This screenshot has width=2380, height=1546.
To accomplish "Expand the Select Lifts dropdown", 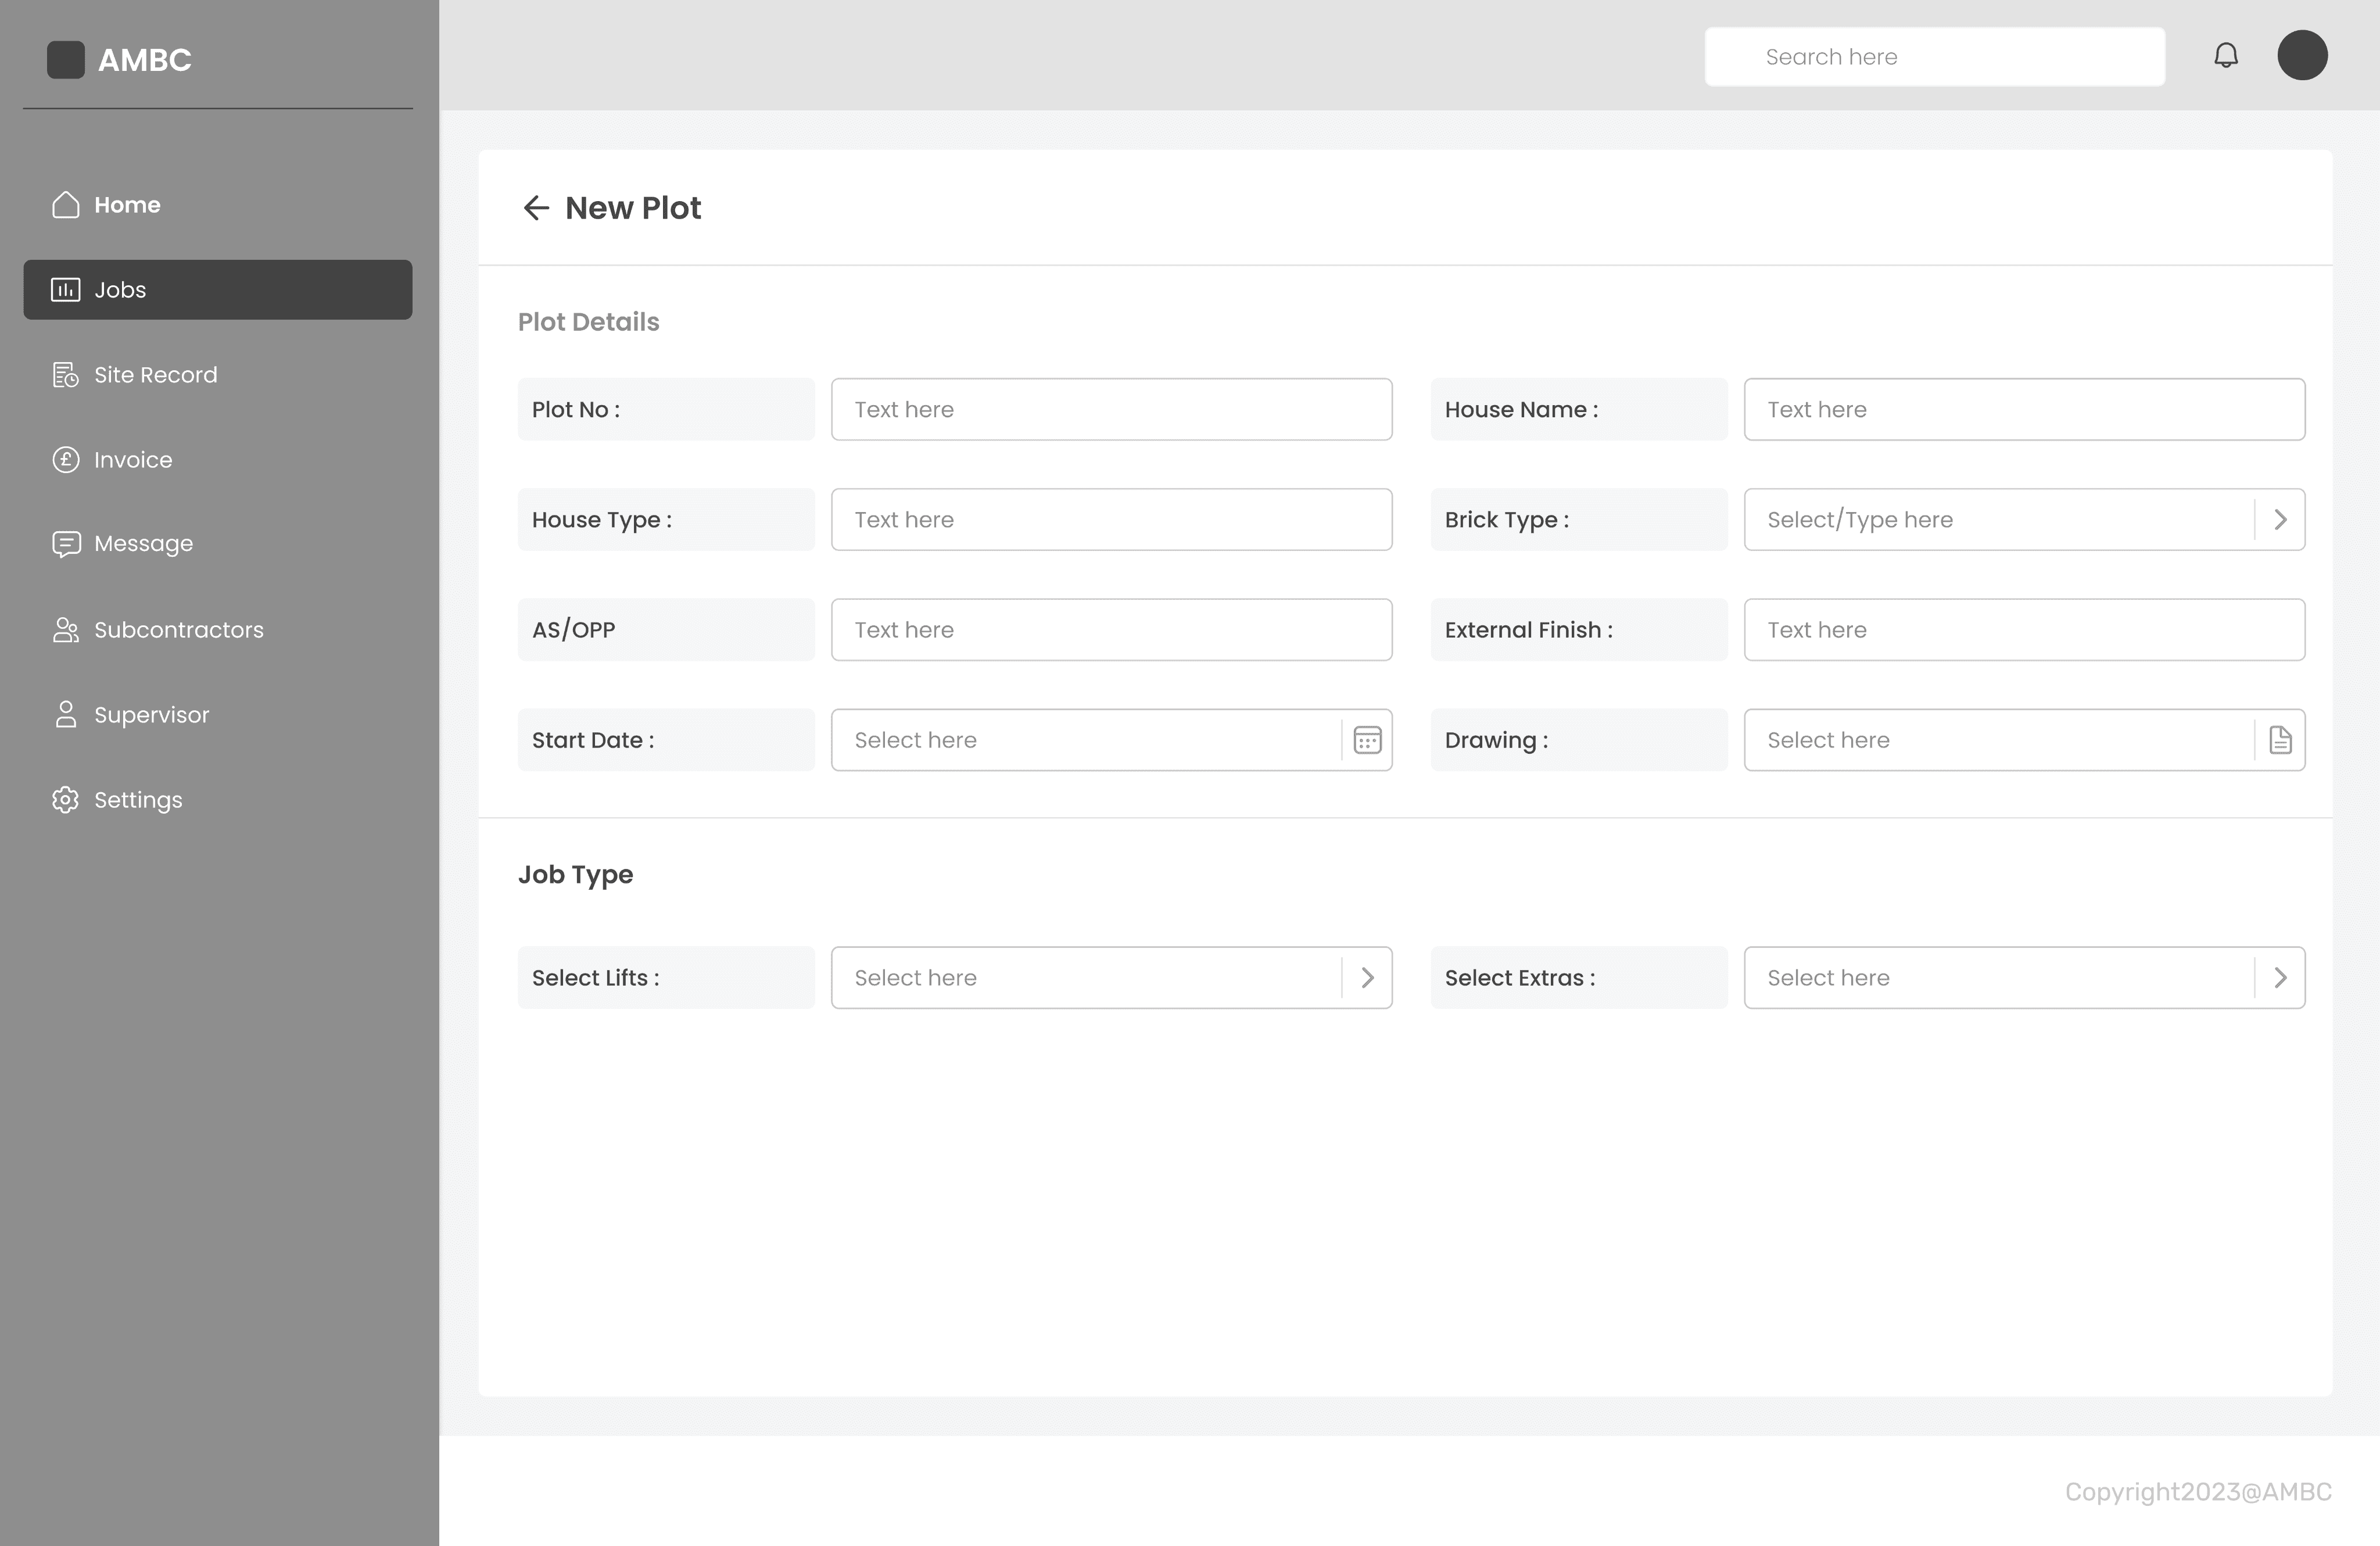I will pyautogui.click(x=1367, y=978).
